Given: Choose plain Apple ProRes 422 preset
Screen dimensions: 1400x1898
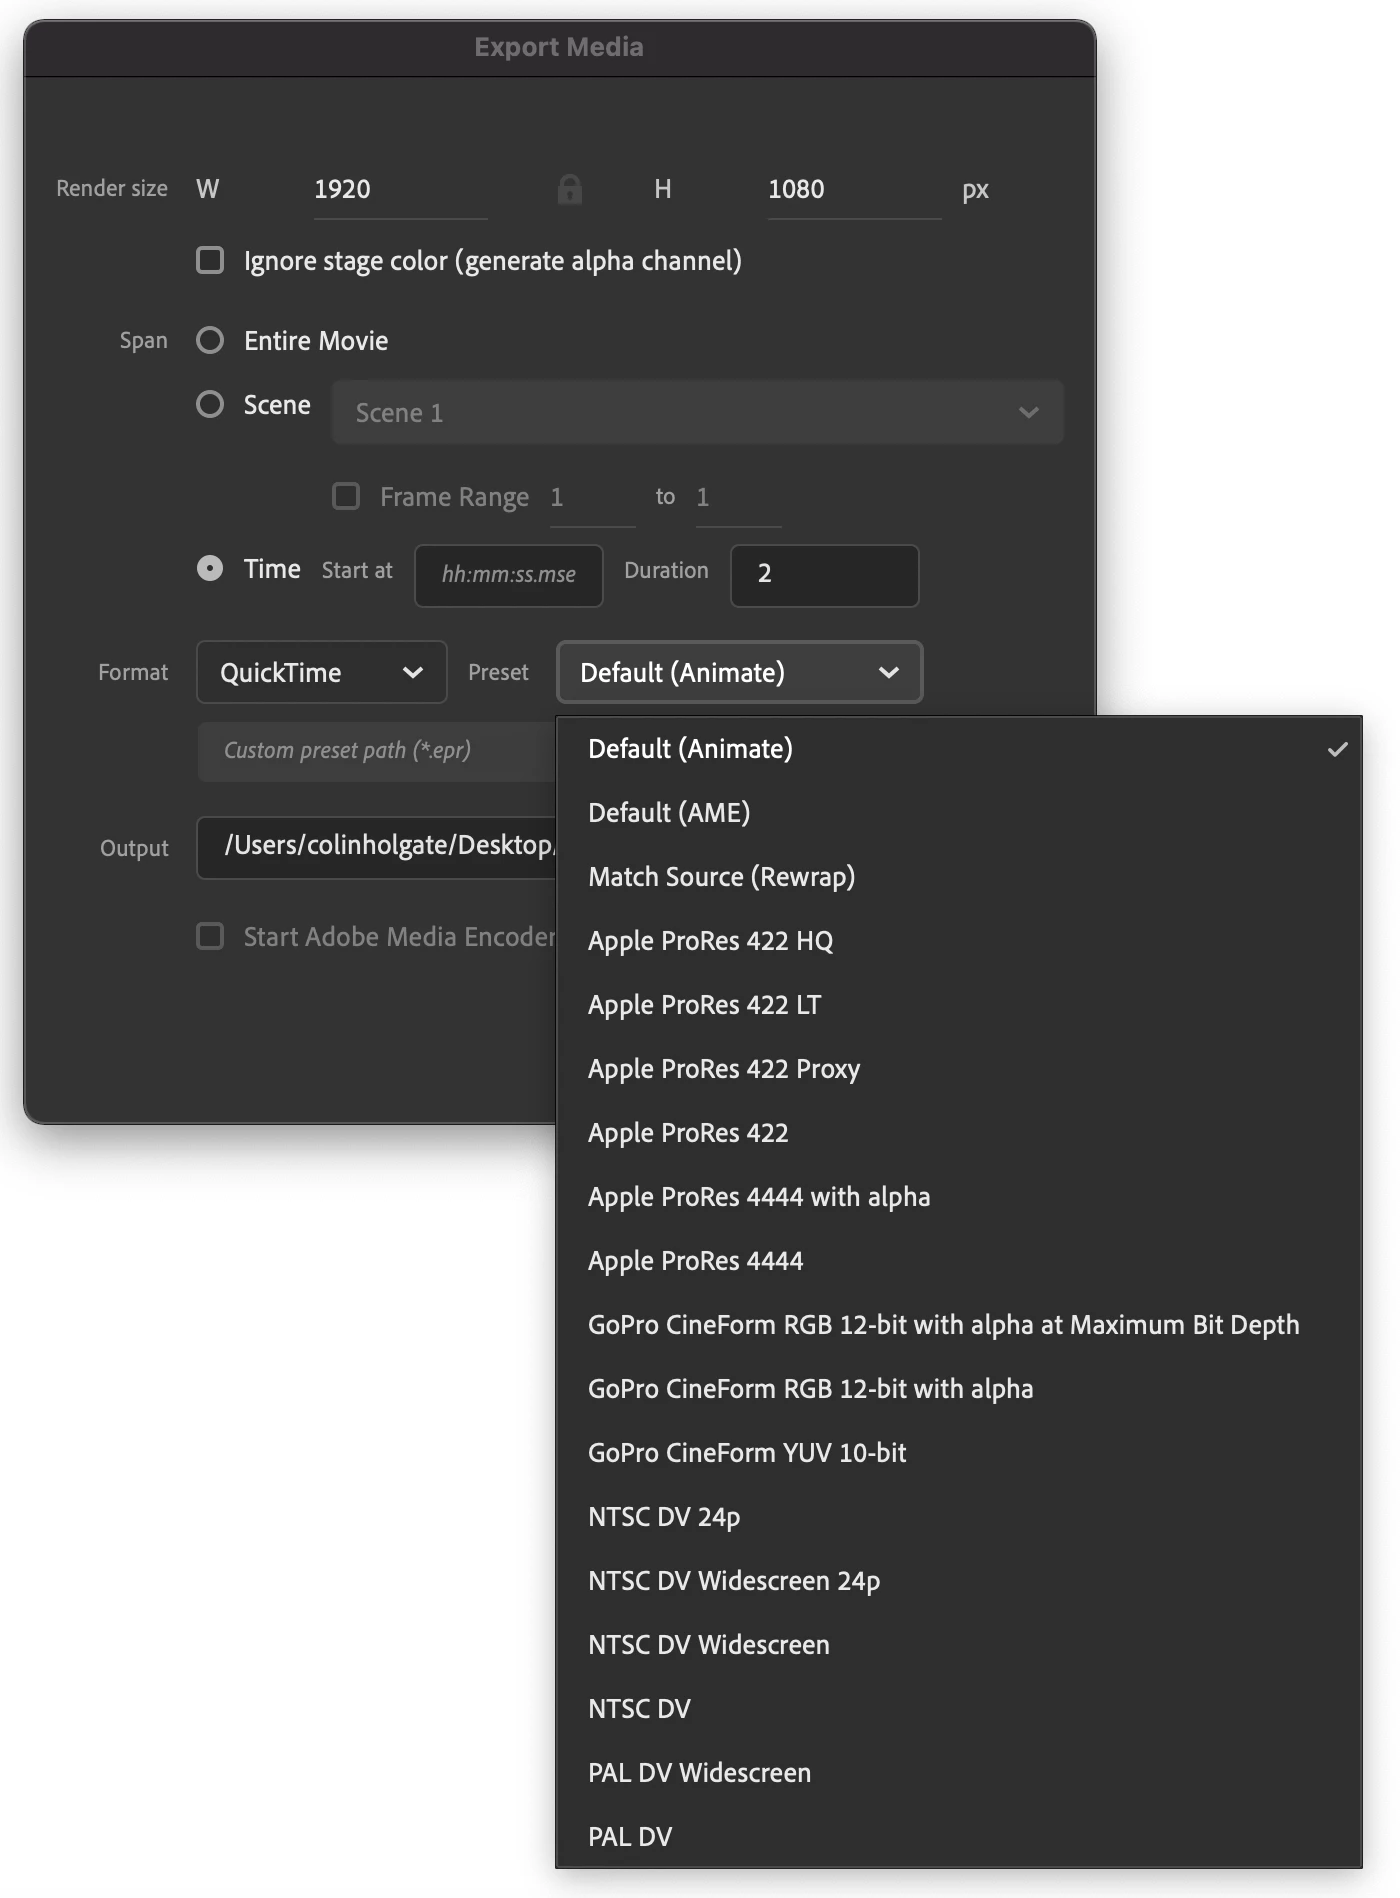Looking at the screenshot, I should pyautogui.click(x=959, y=1133).
